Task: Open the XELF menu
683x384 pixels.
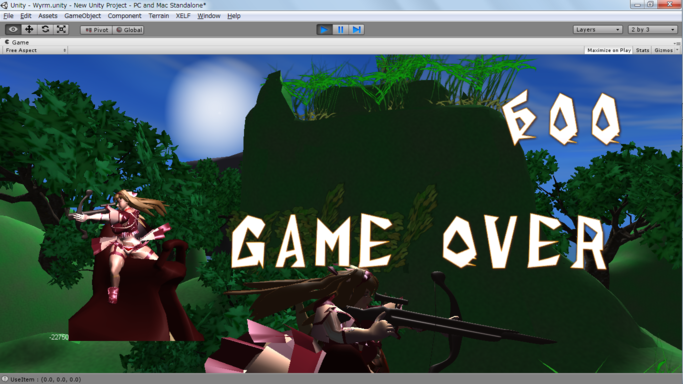Action: tap(183, 16)
